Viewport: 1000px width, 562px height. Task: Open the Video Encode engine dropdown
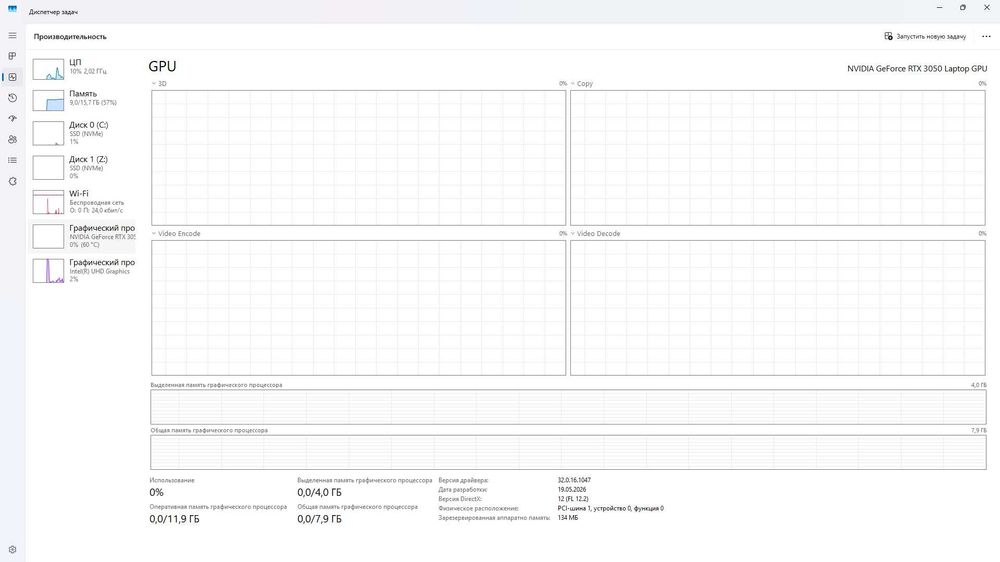click(176, 233)
